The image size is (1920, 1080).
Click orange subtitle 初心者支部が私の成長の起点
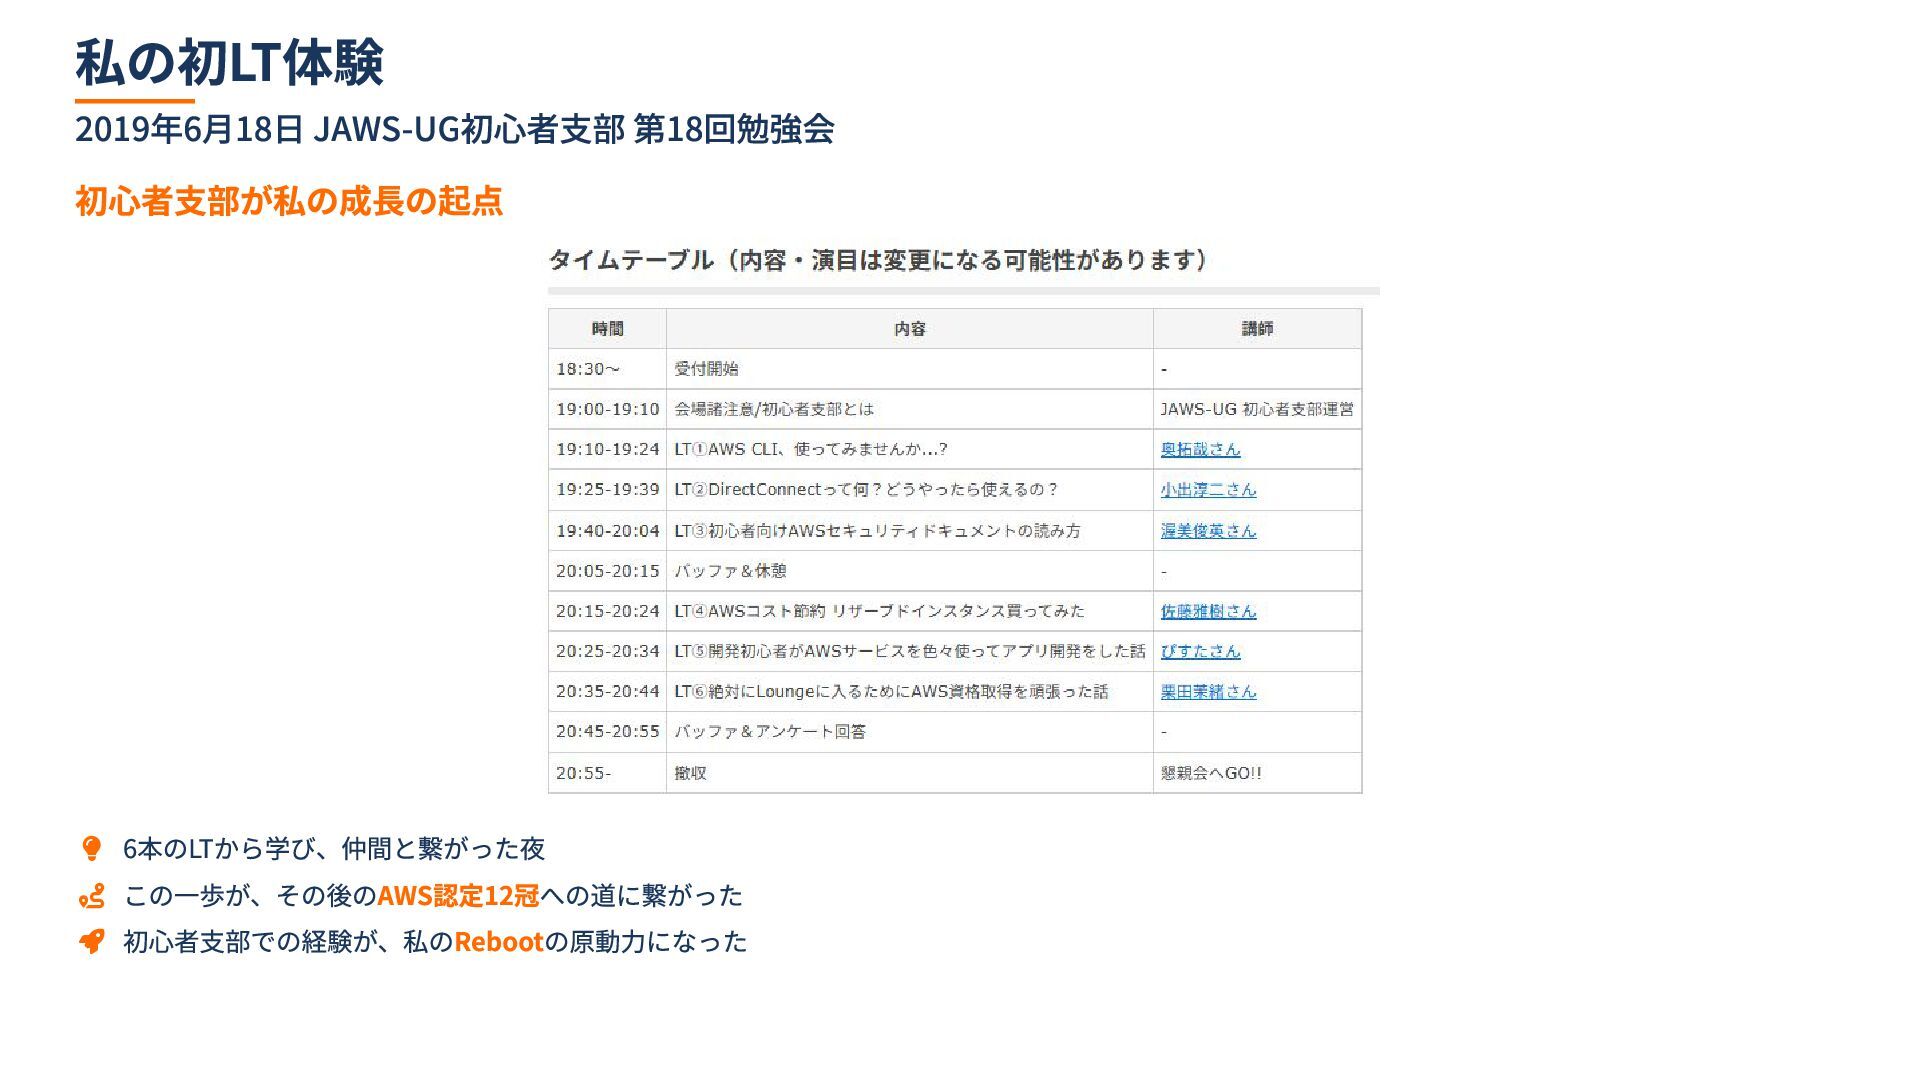288,201
